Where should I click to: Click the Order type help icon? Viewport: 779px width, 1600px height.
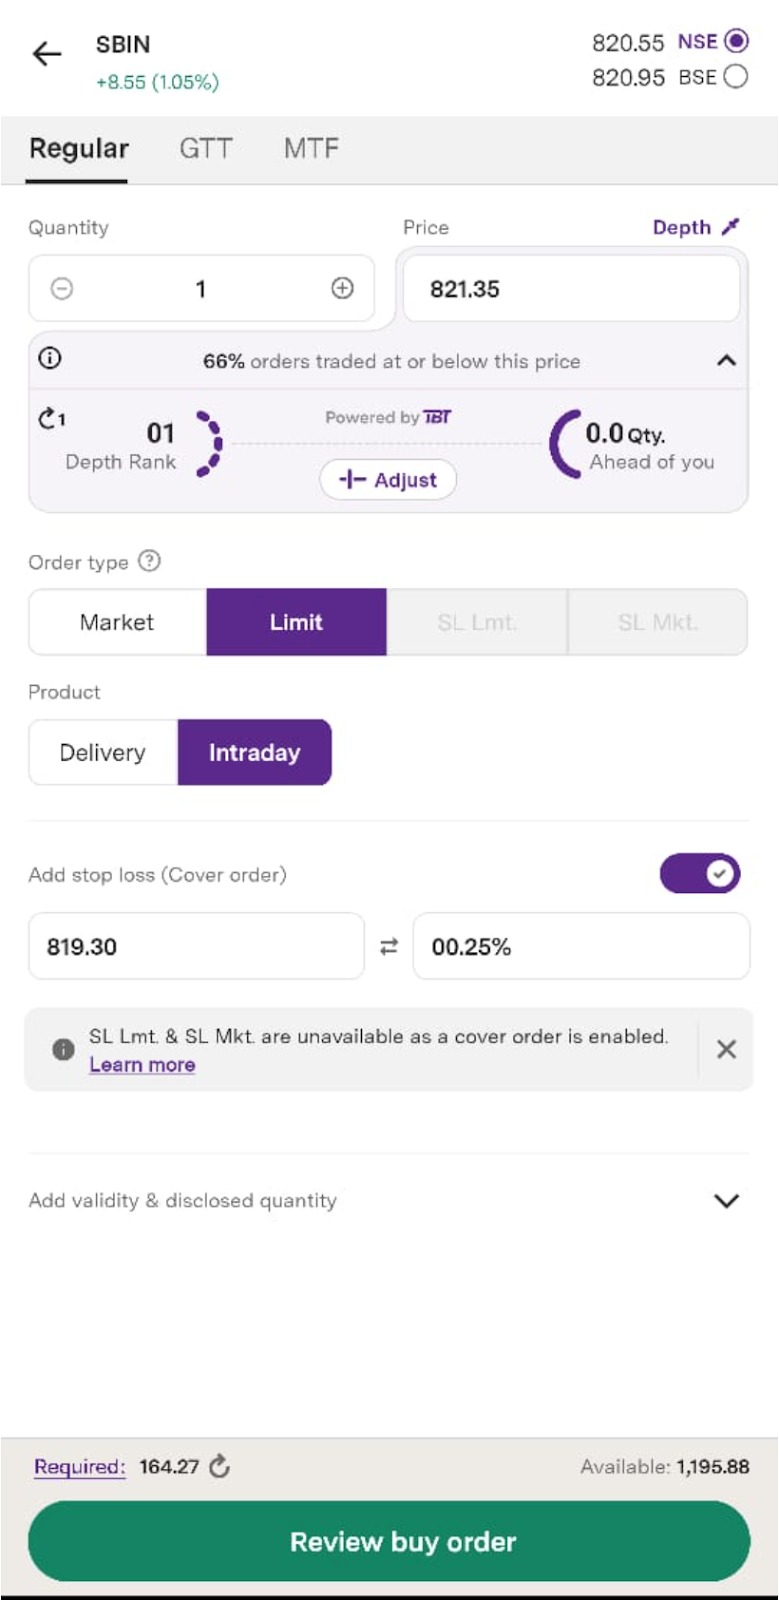click(149, 561)
